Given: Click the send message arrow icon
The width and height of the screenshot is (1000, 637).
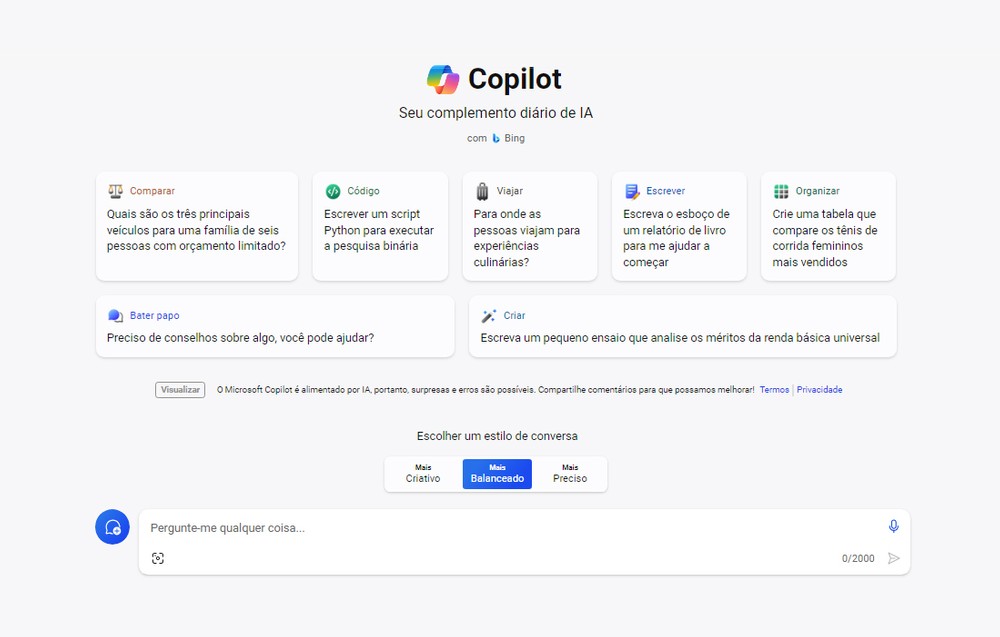Looking at the screenshot, I should 894,558.
